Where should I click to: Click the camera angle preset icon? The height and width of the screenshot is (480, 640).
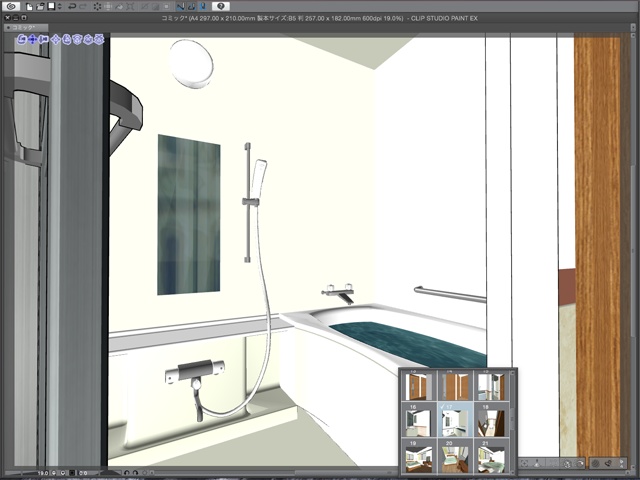tap(567, 464)
